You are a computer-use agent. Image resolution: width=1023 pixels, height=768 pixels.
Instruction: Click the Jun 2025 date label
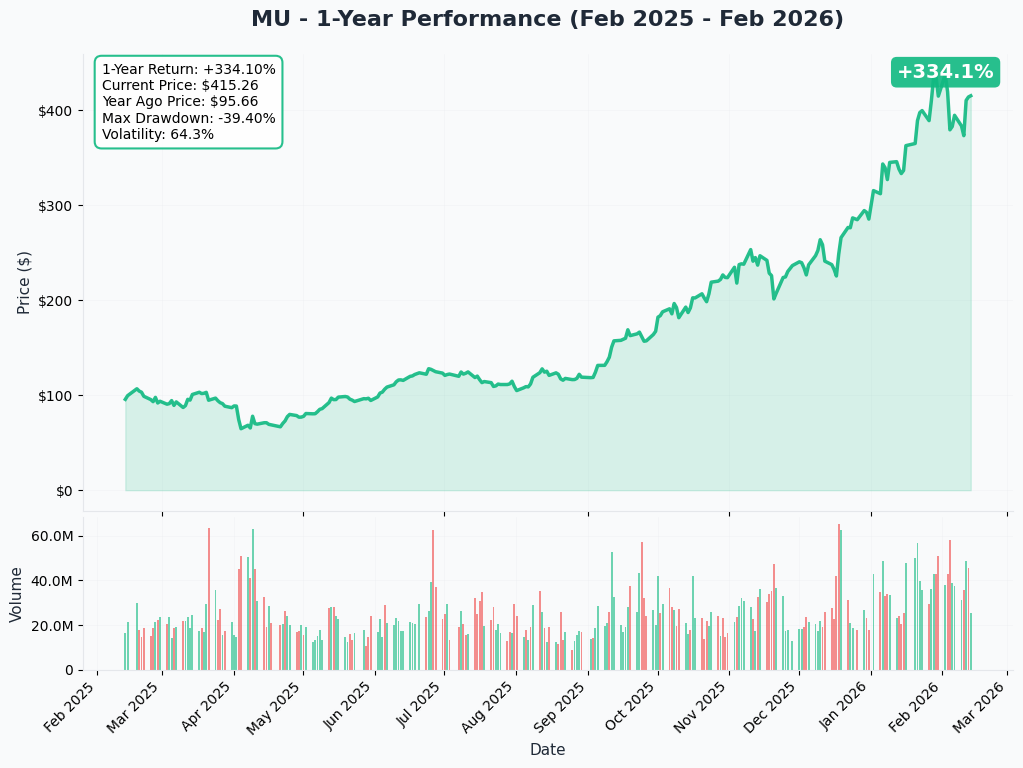coord(350,707)
